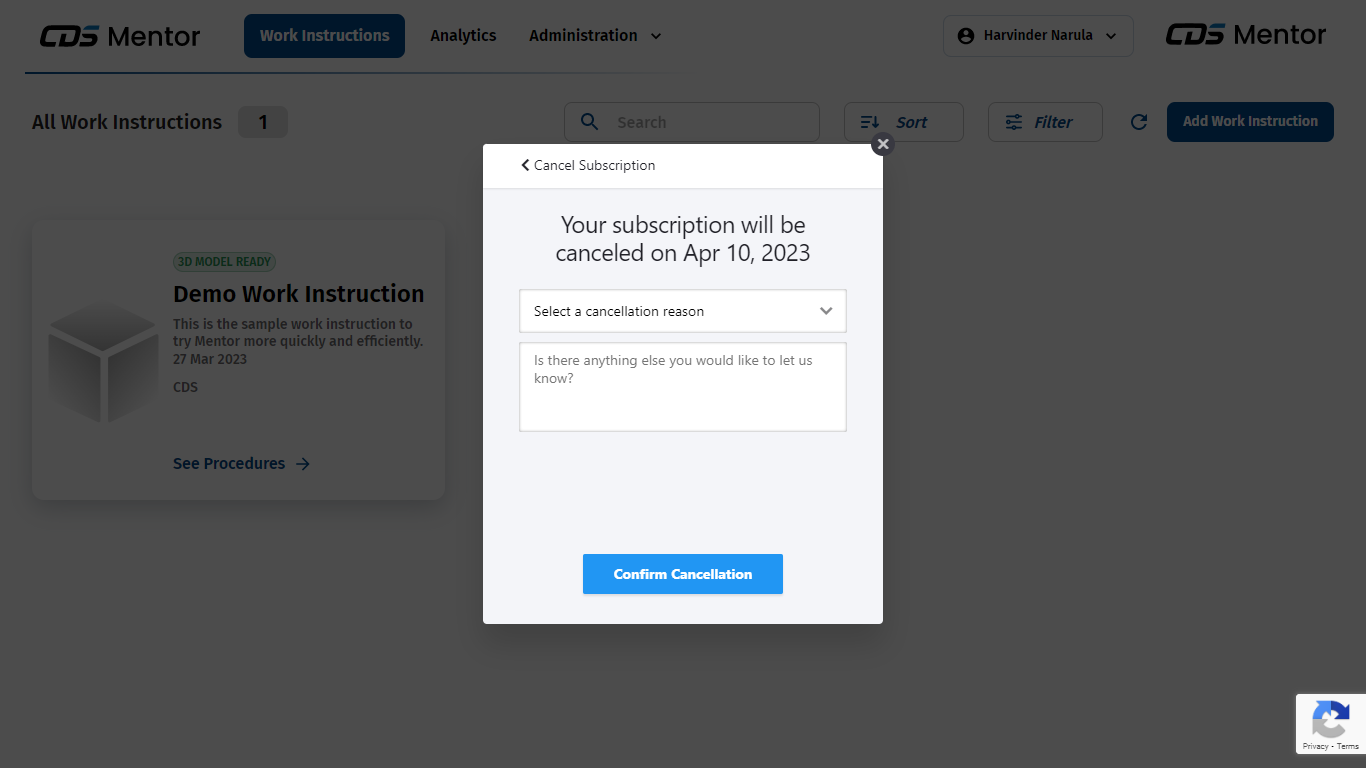Click the reCAPTCHA badge

tap(1331, 724)
